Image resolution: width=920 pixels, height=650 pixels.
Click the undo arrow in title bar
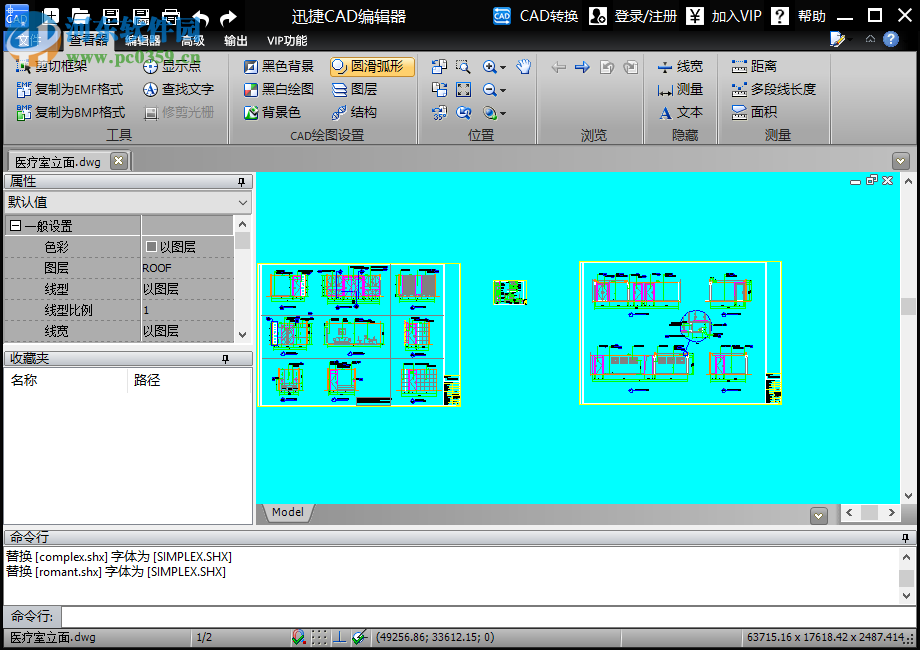click(200, 17)
